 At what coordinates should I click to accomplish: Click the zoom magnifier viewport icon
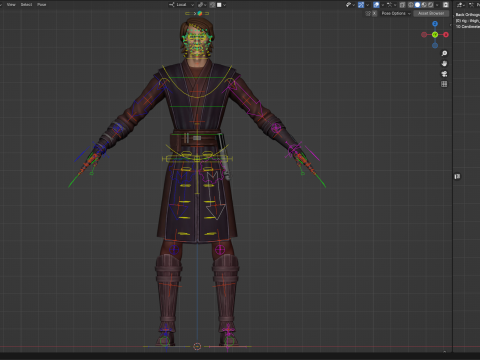pyautogui.click(x=444, y=53)
